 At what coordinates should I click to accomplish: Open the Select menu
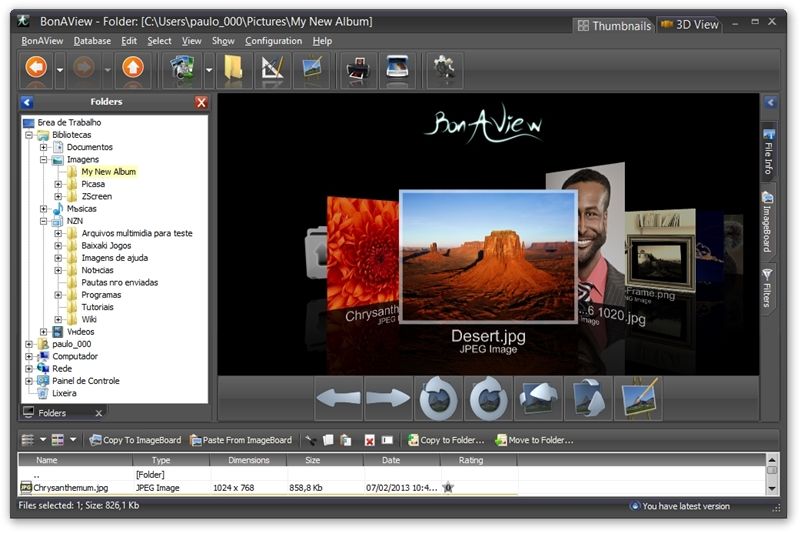(x=159, y=41)
